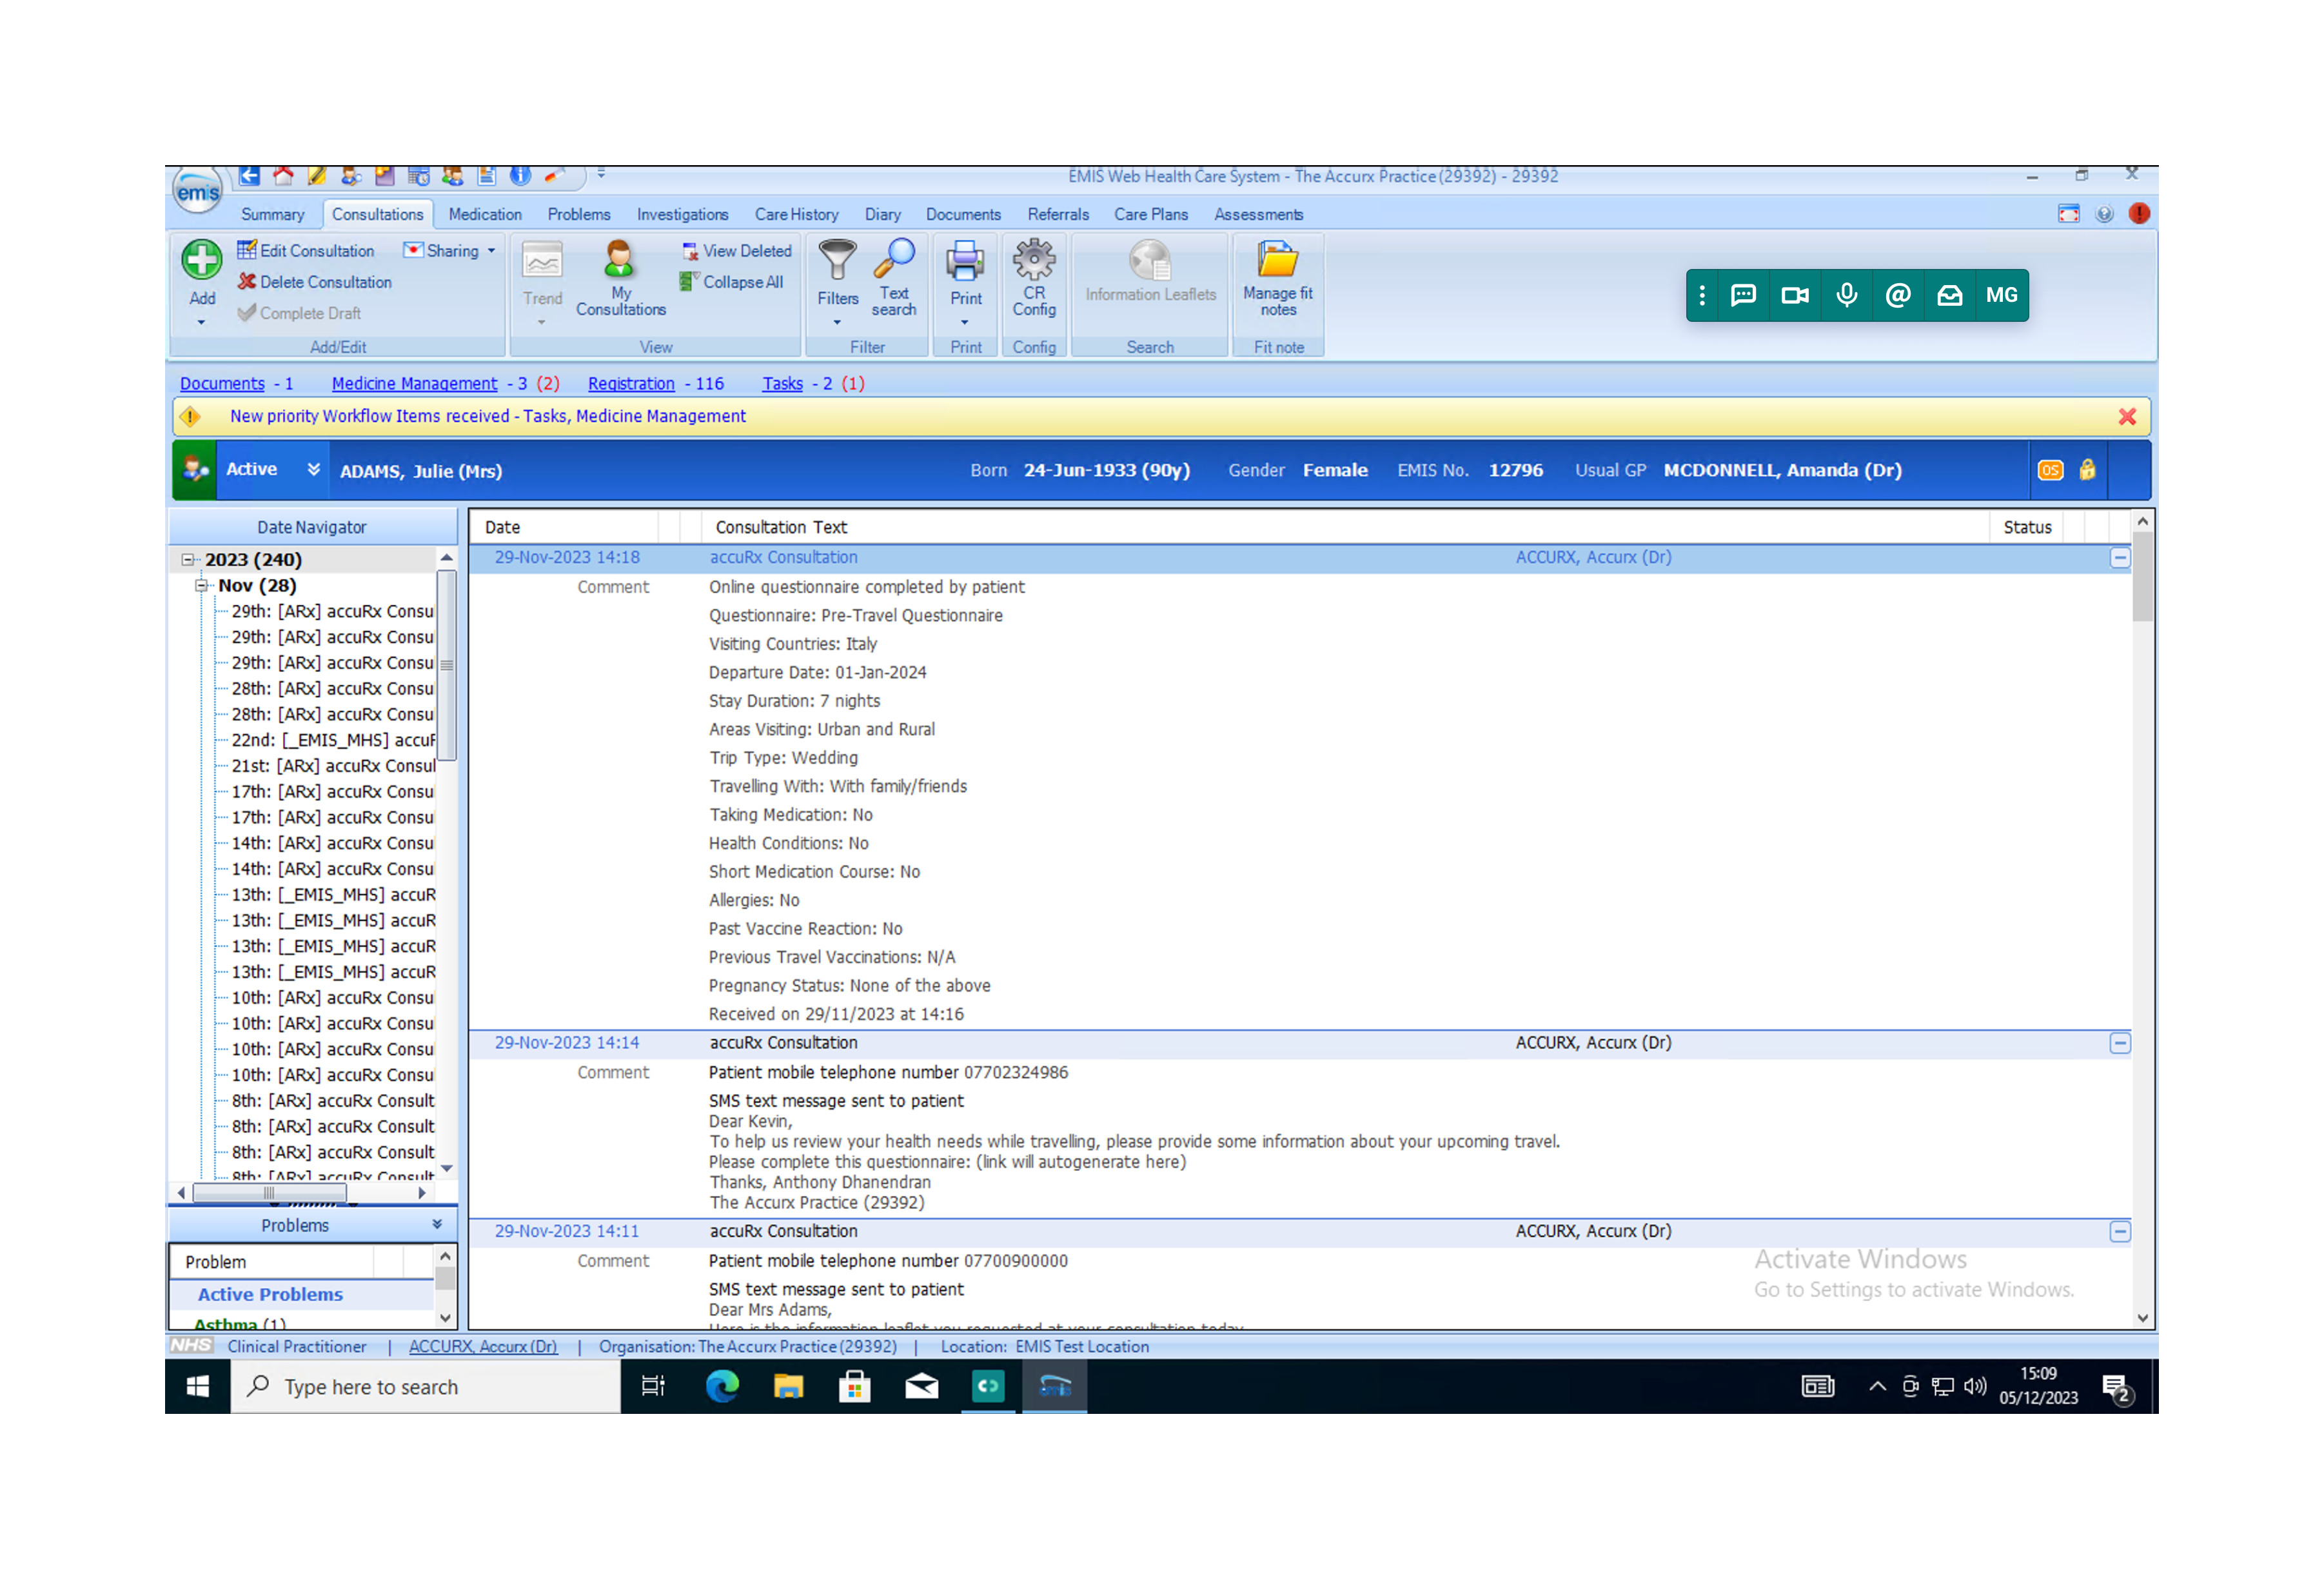The height and width of the screenshot is (1579, 2324).
Task: Open the Care History tab
Action: click(x=796, y=214)
